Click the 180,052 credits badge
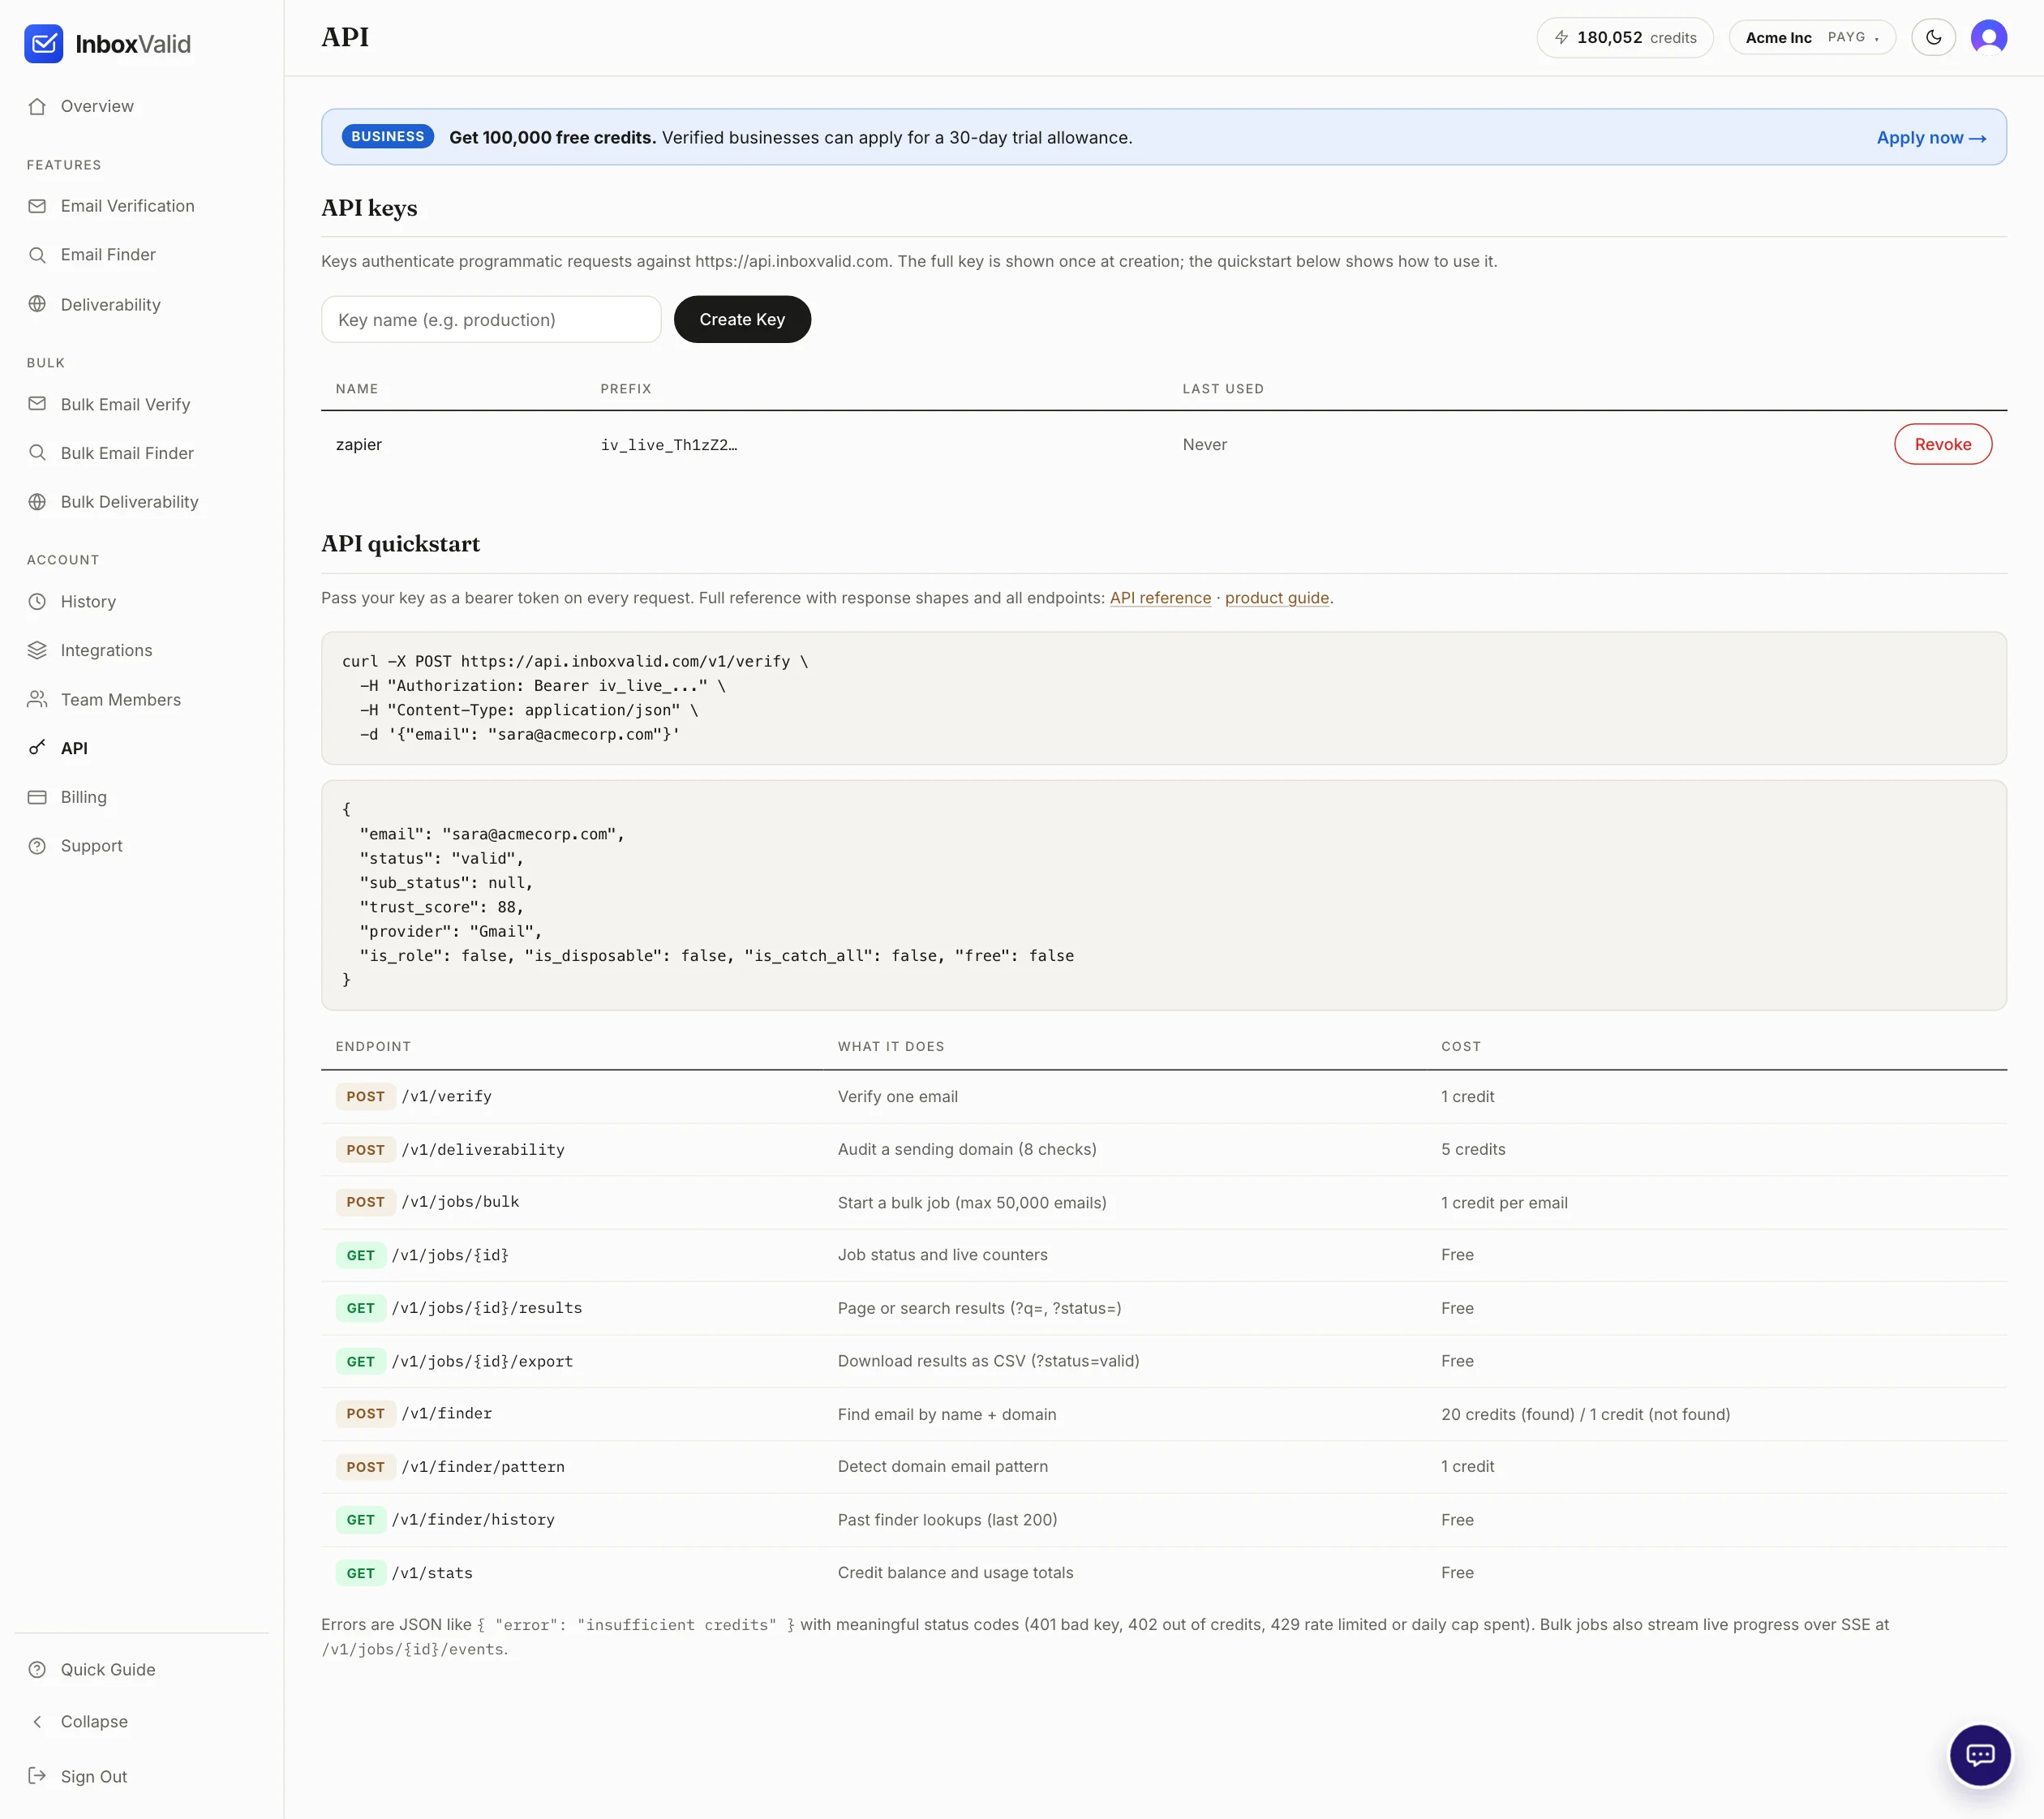Image resolution: width=2044 pixels, height=1819 pixels. [x=1624, y=38]
